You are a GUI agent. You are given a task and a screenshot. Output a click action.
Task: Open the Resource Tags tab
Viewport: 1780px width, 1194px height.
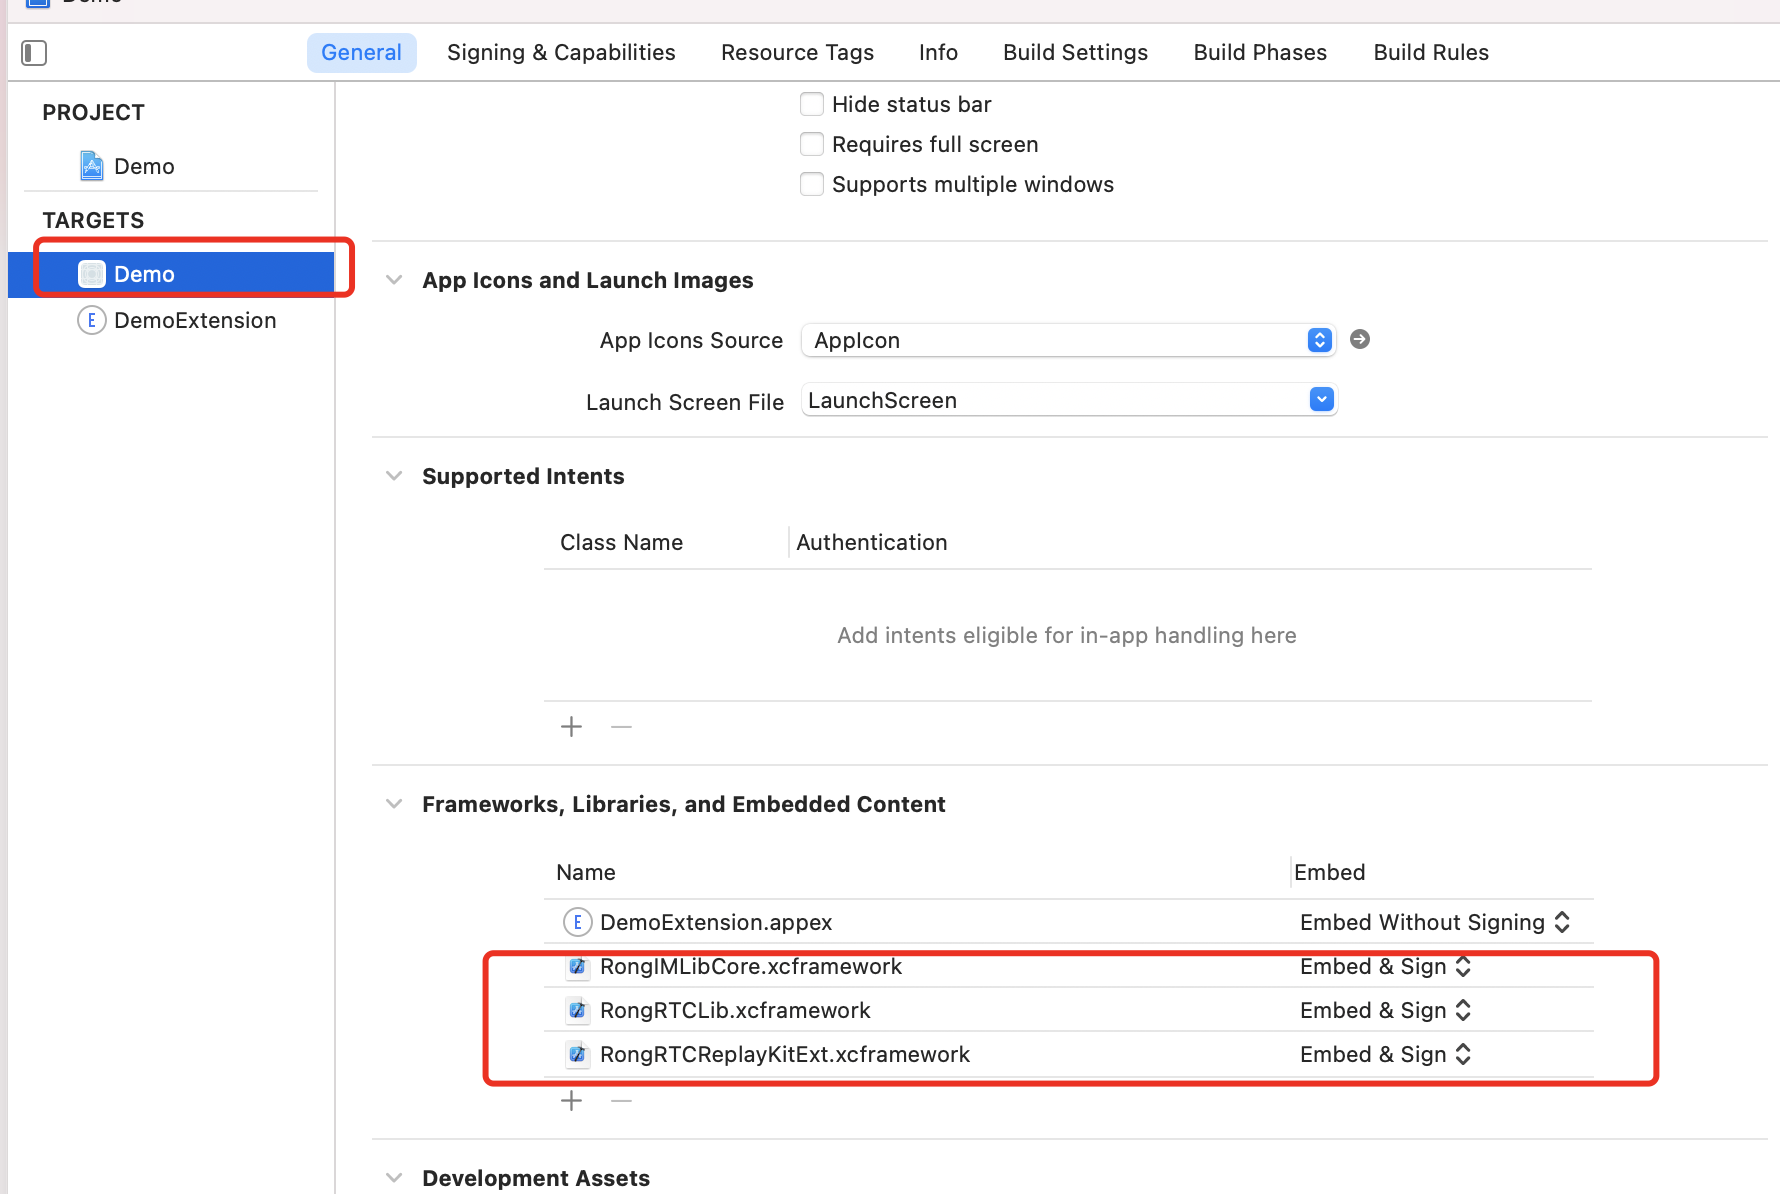pos(797,53)
